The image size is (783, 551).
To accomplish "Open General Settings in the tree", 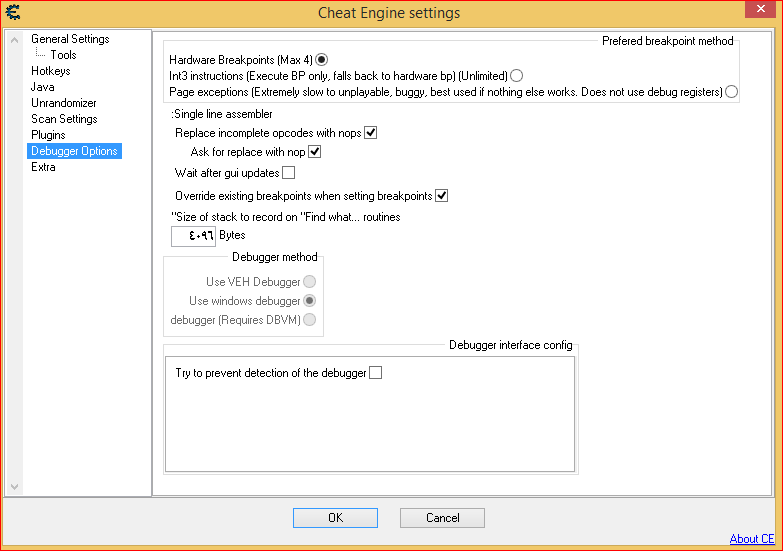I will pyautogui.click(x=70, y=39).
